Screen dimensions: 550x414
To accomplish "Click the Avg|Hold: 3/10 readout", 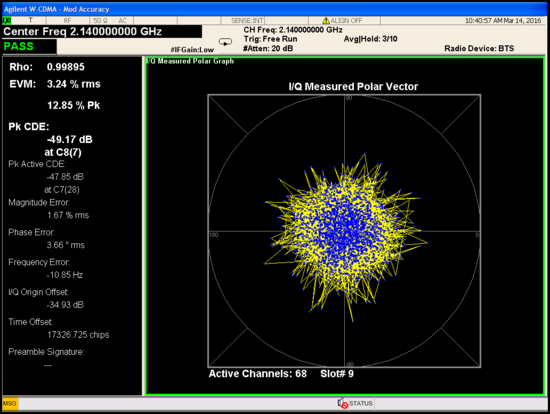I will (370, 39).
